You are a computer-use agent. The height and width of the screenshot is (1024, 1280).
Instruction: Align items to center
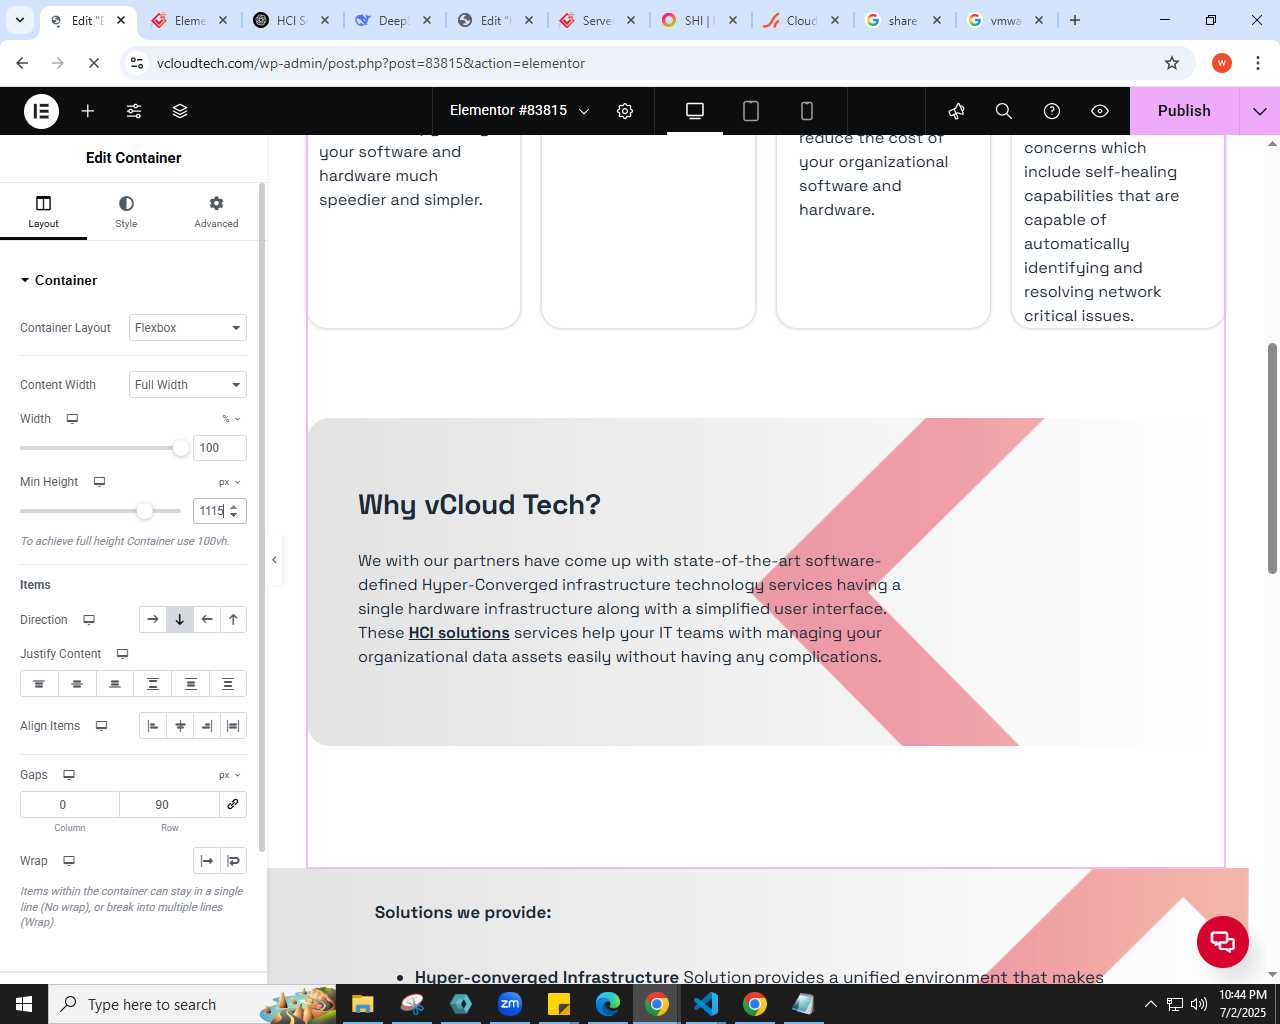[180, 726]
